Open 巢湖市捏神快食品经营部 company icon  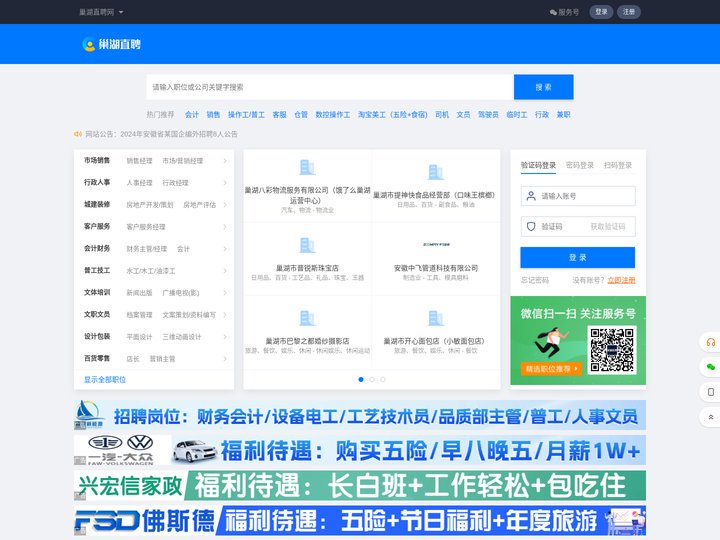(x=435, y=172)
